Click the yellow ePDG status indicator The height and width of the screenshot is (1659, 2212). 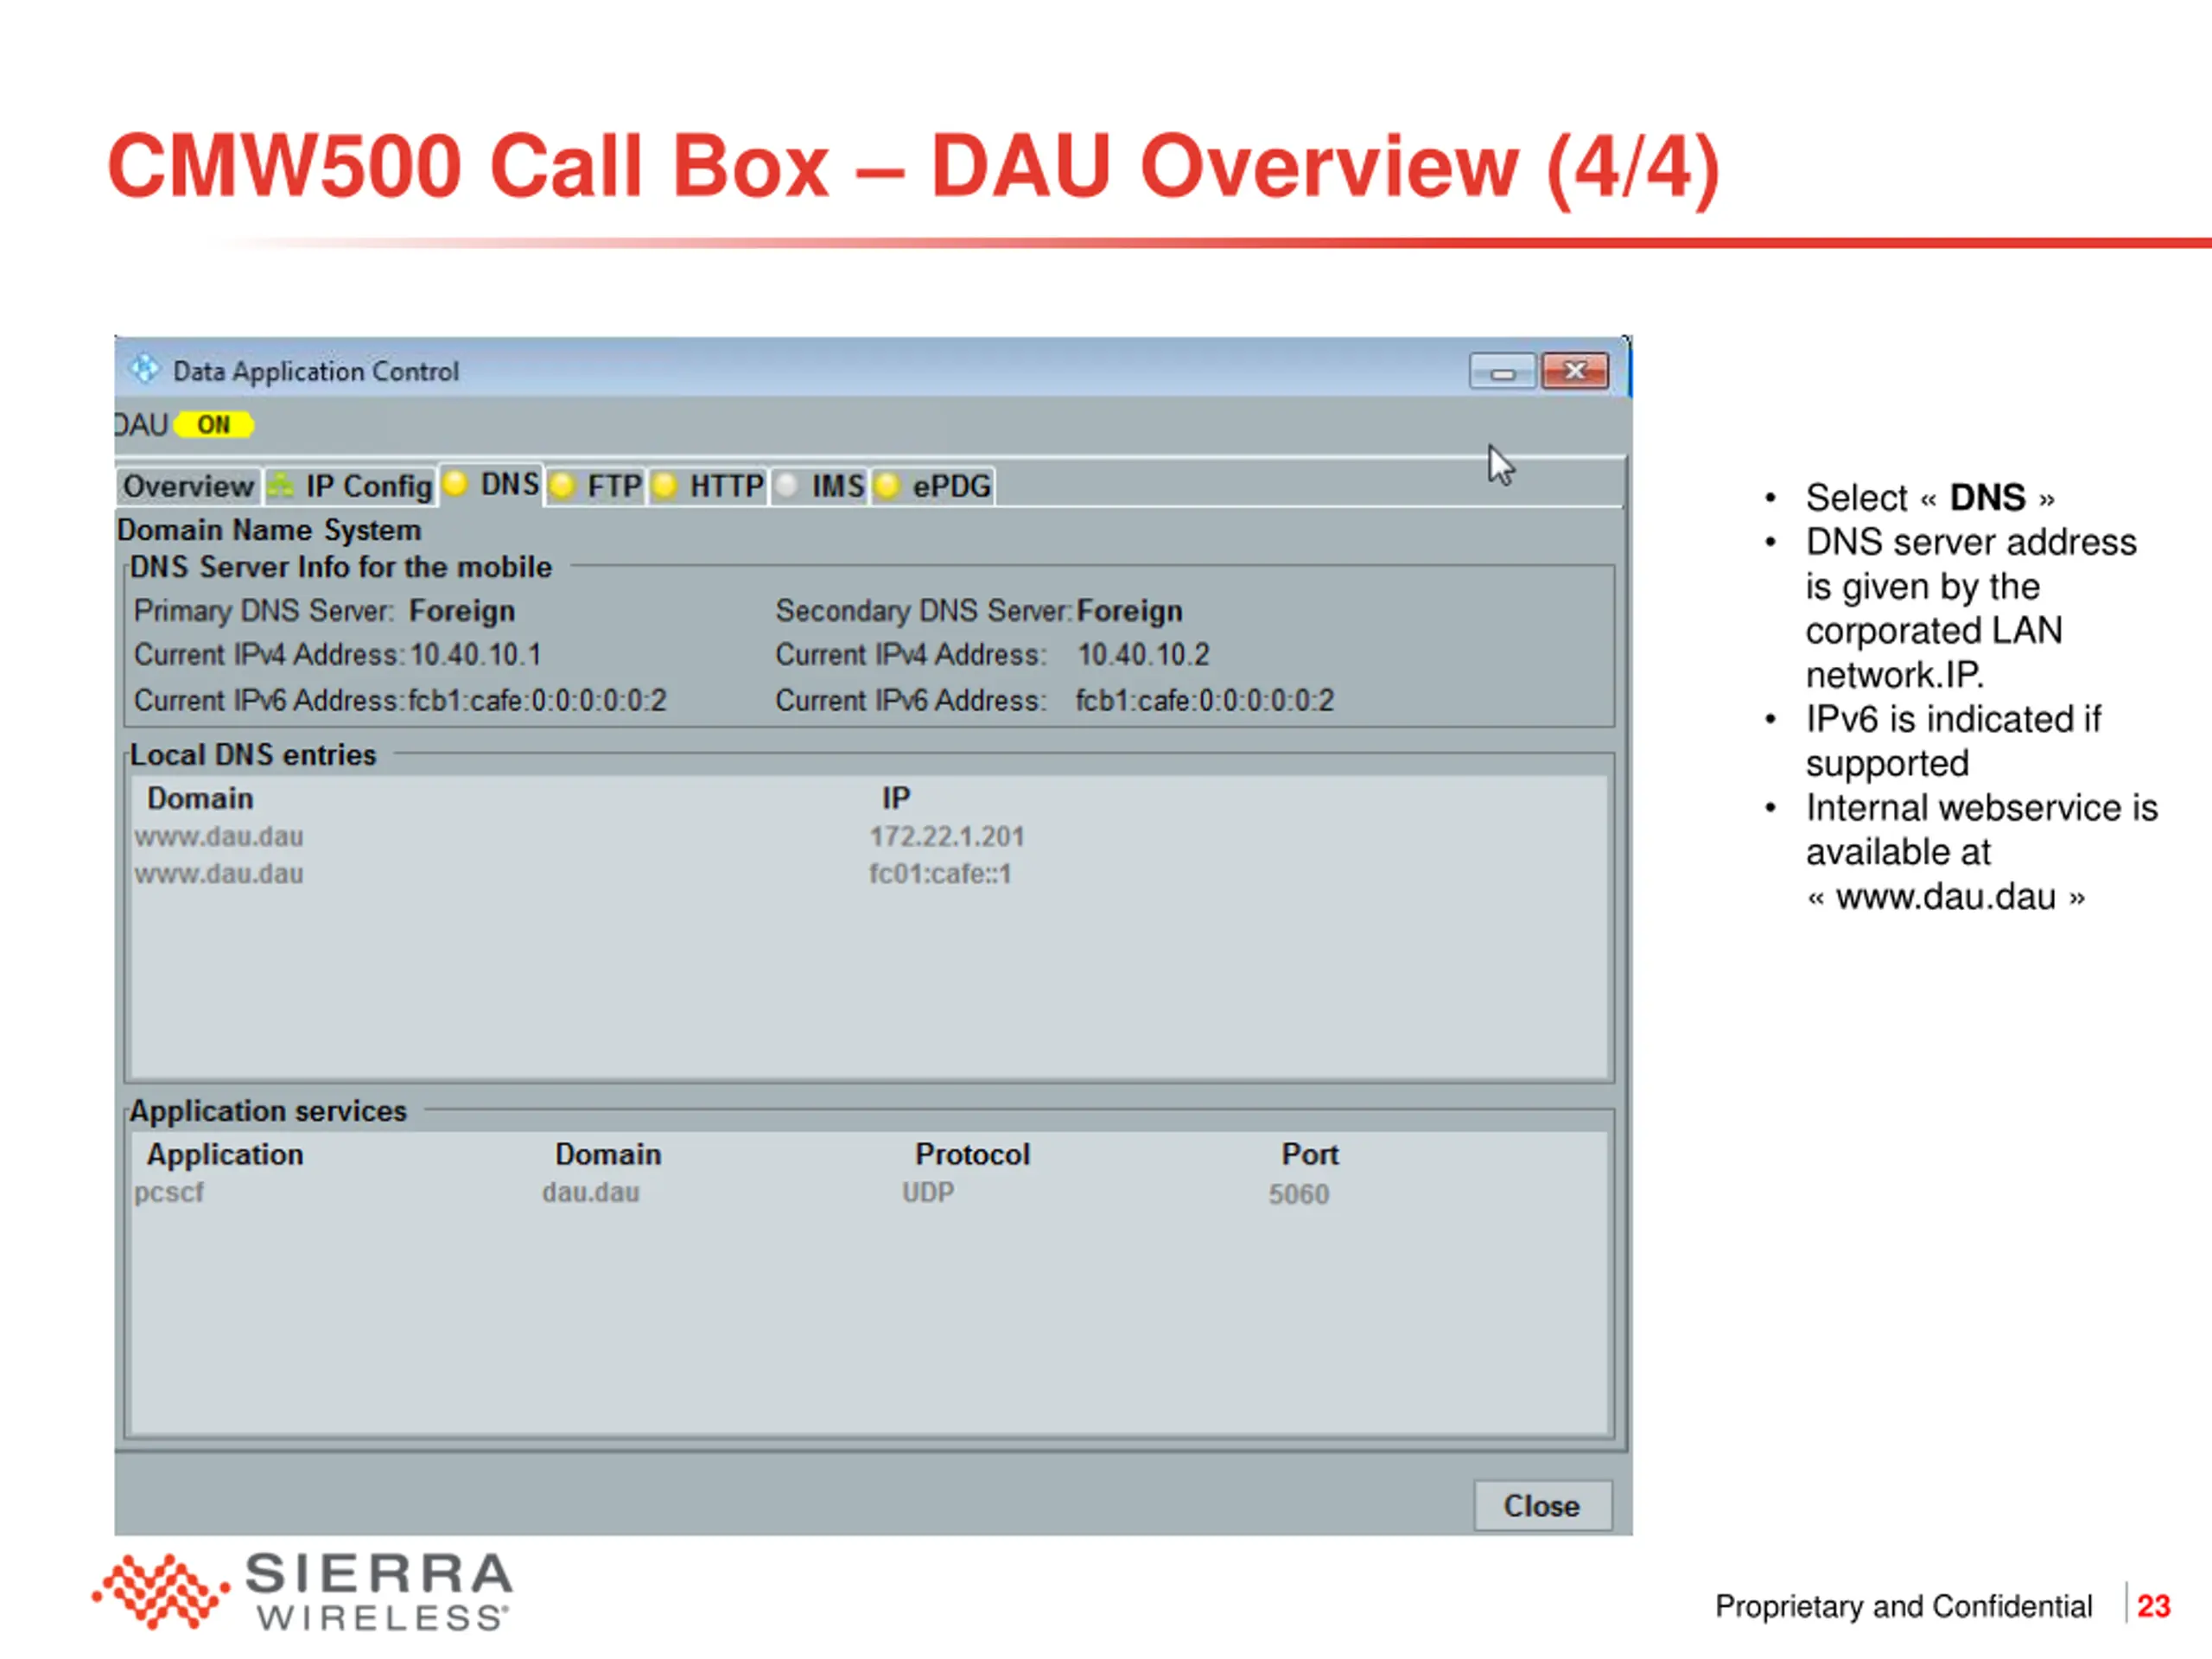pyautogui.click(x=887, y=486)
